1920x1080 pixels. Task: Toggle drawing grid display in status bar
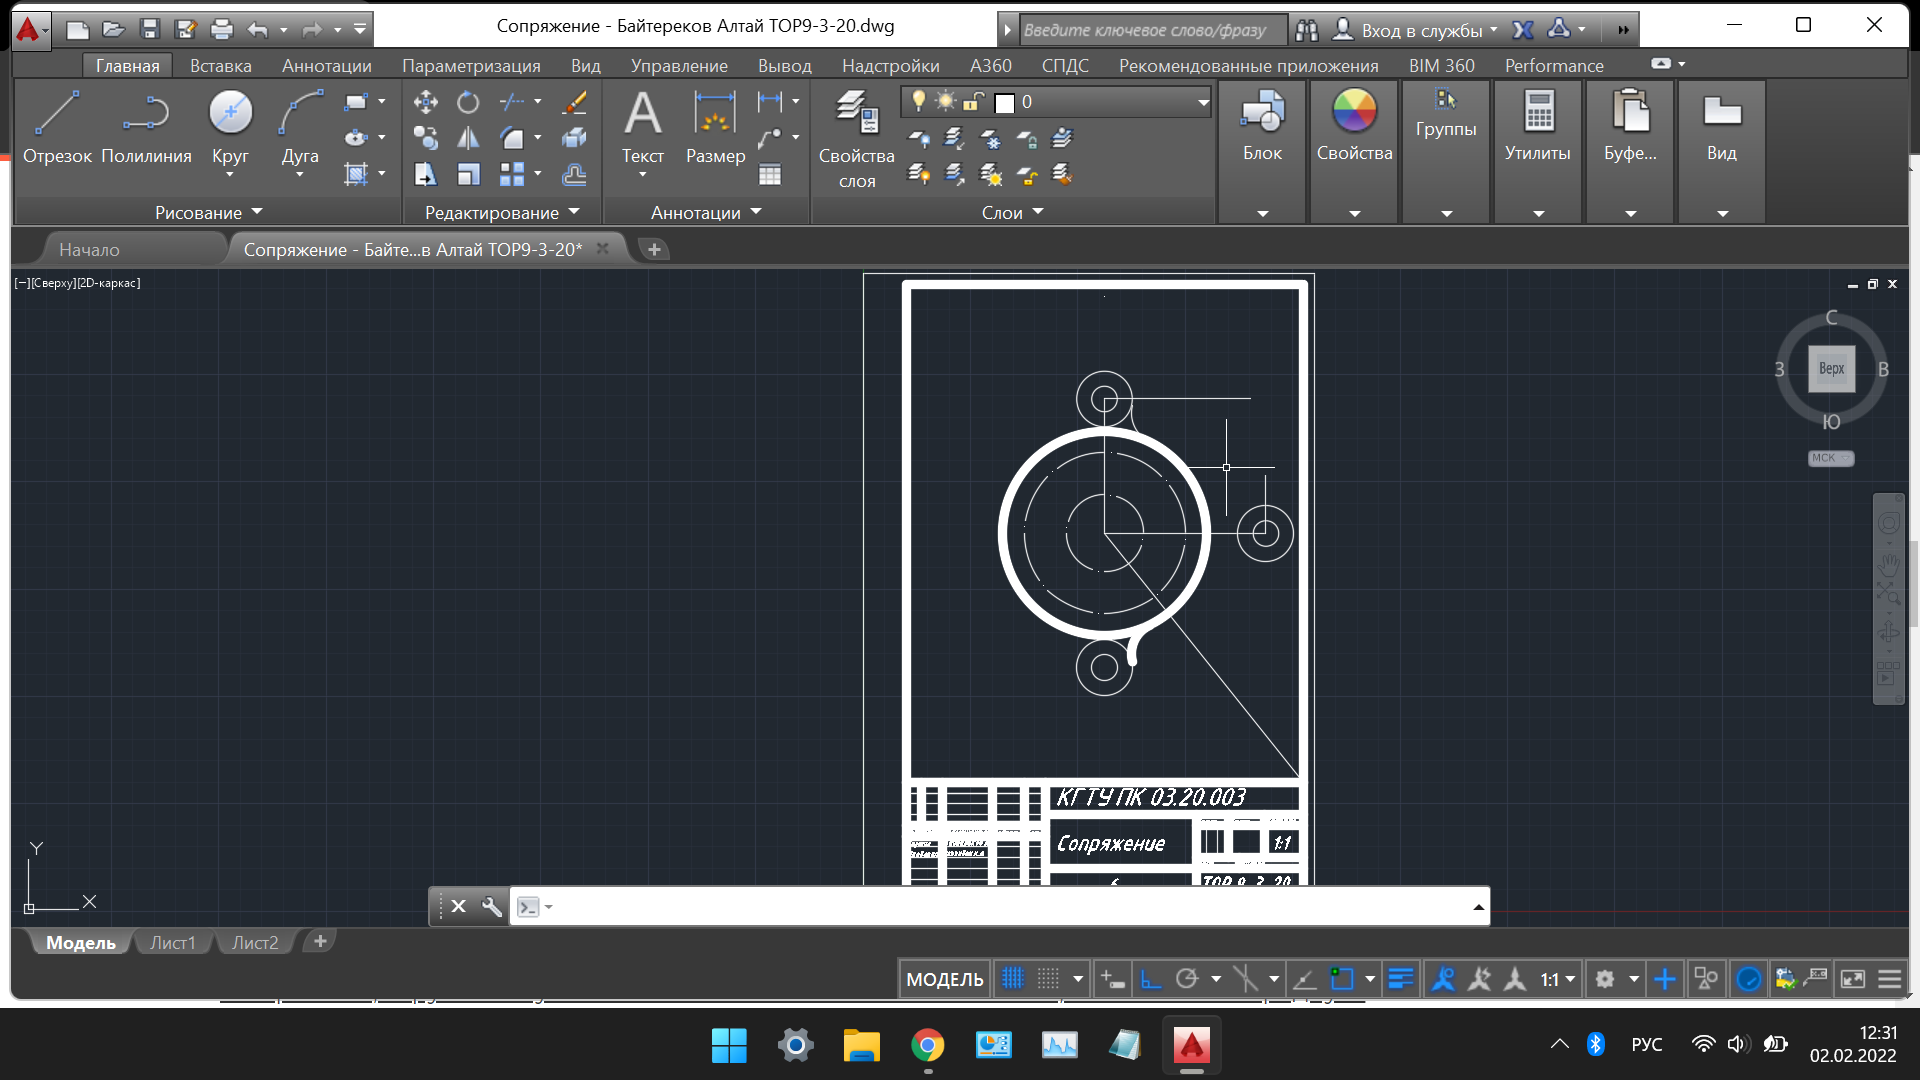(1013, 979)
